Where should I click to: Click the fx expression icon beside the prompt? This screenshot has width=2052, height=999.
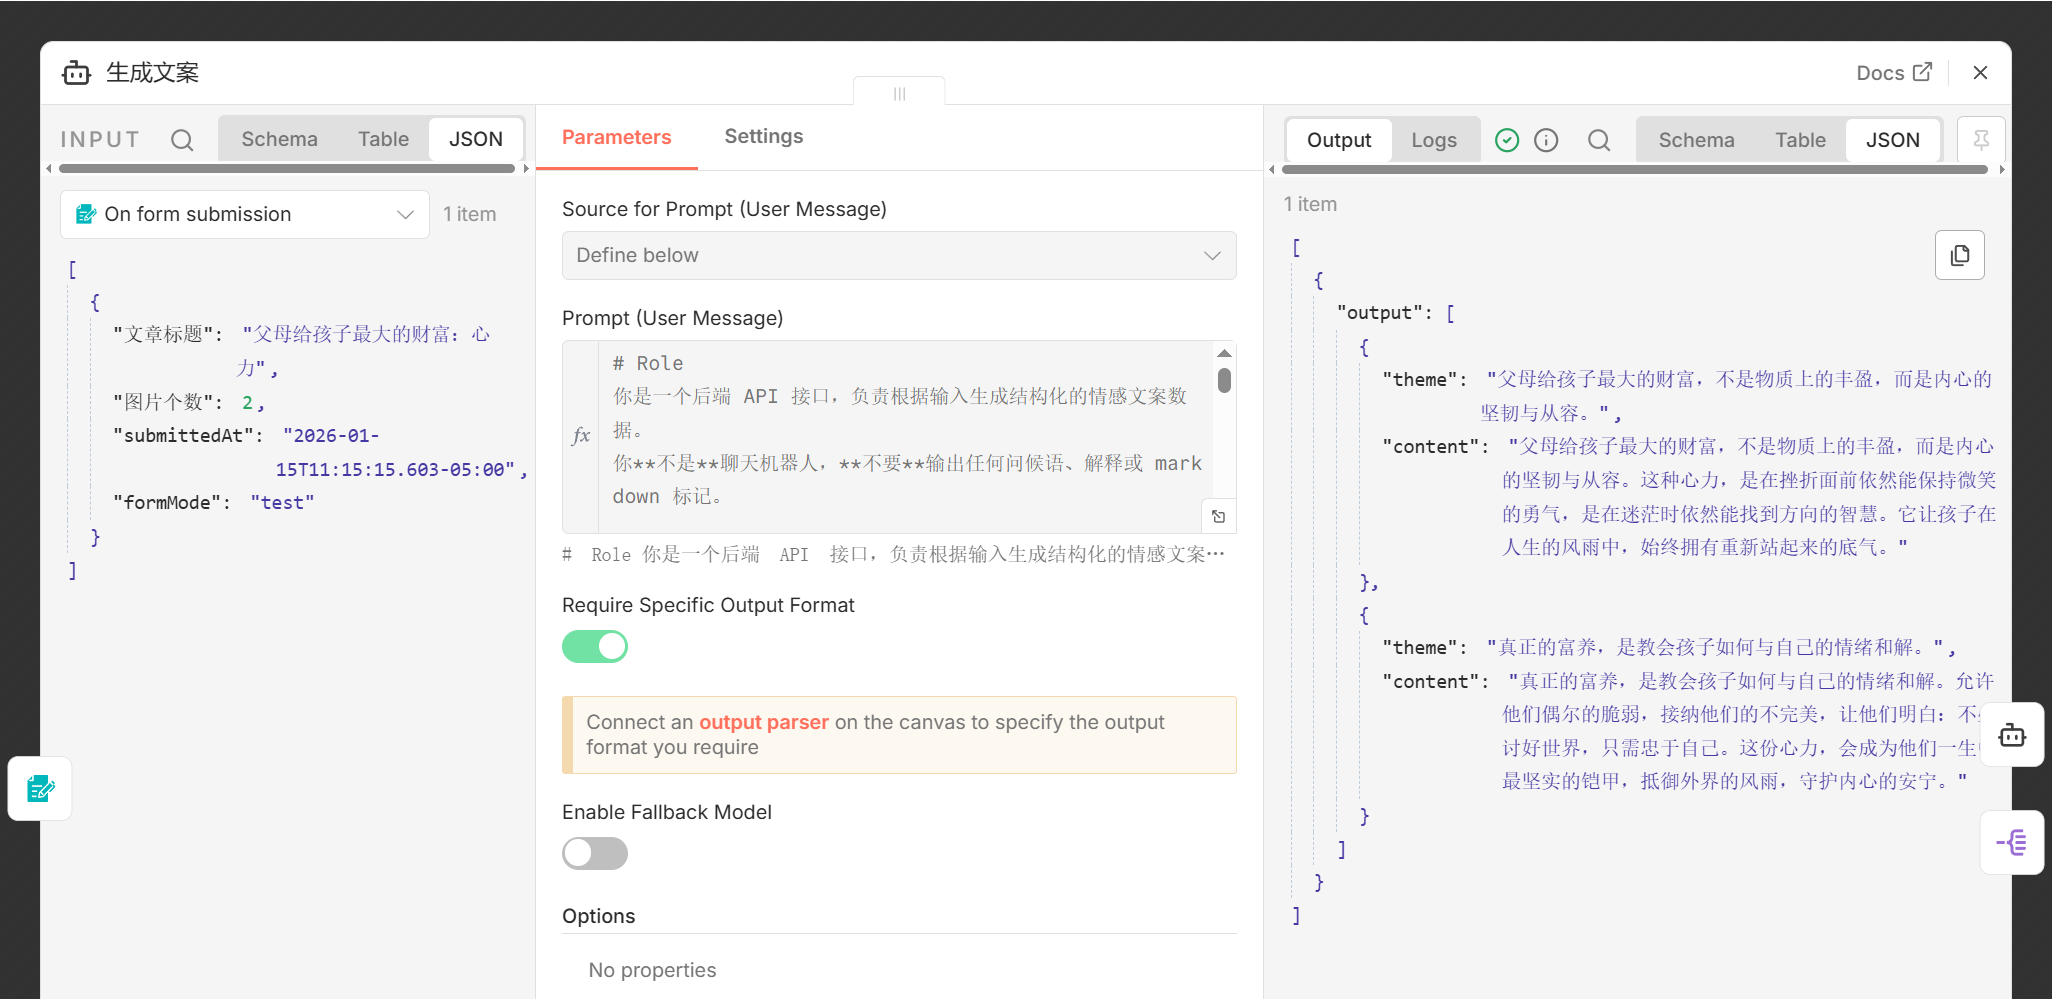[580, 436]
